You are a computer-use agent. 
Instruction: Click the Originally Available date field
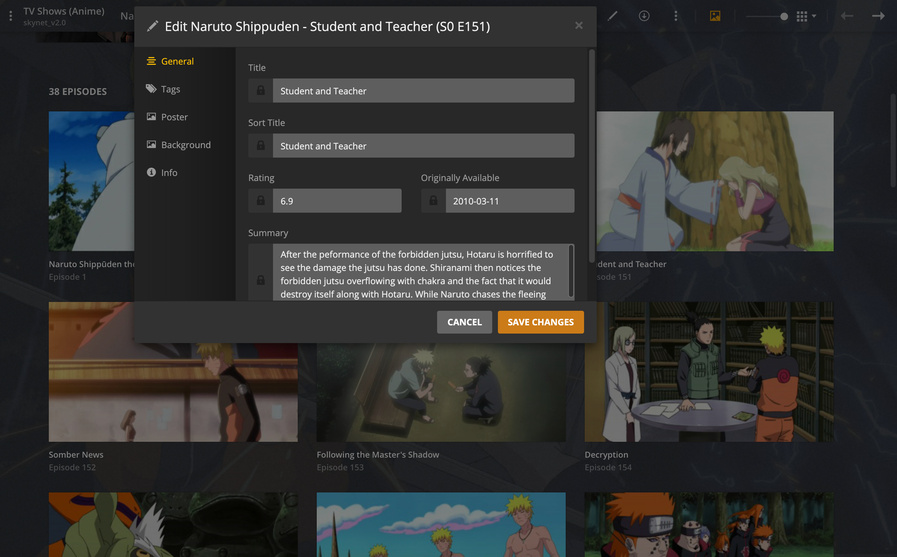510,201
